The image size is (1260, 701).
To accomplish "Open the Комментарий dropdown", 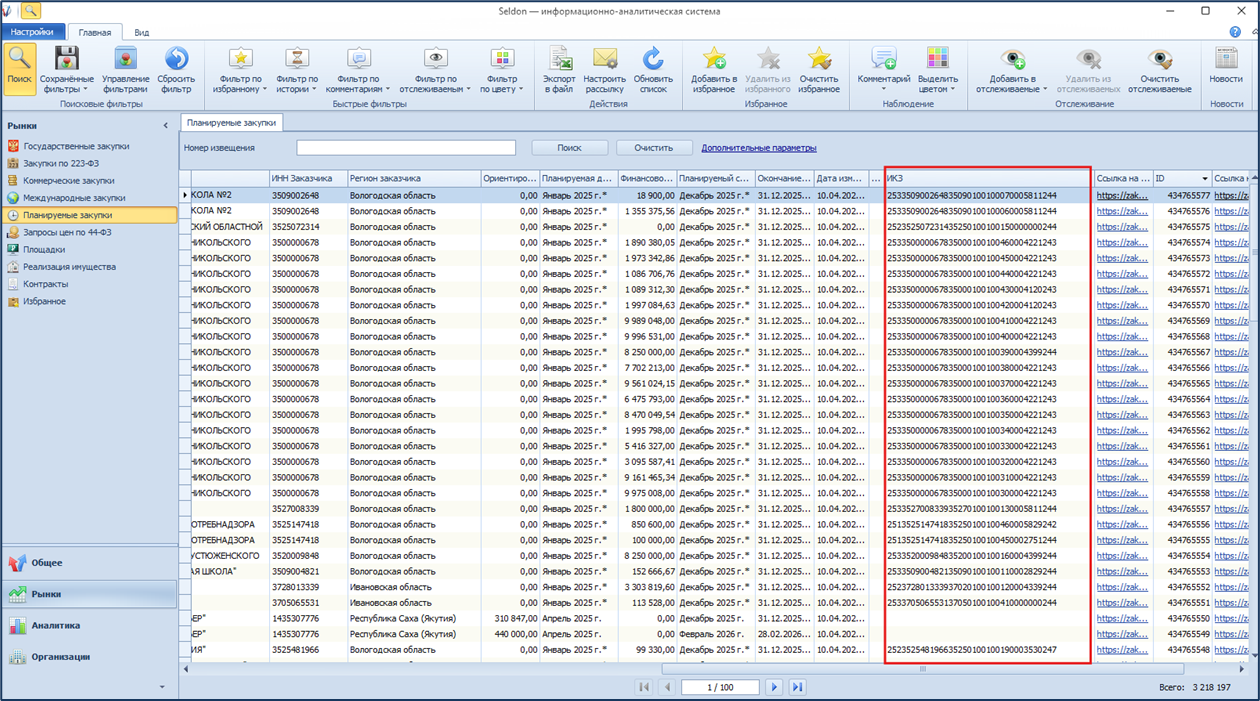I will [884, 69].
